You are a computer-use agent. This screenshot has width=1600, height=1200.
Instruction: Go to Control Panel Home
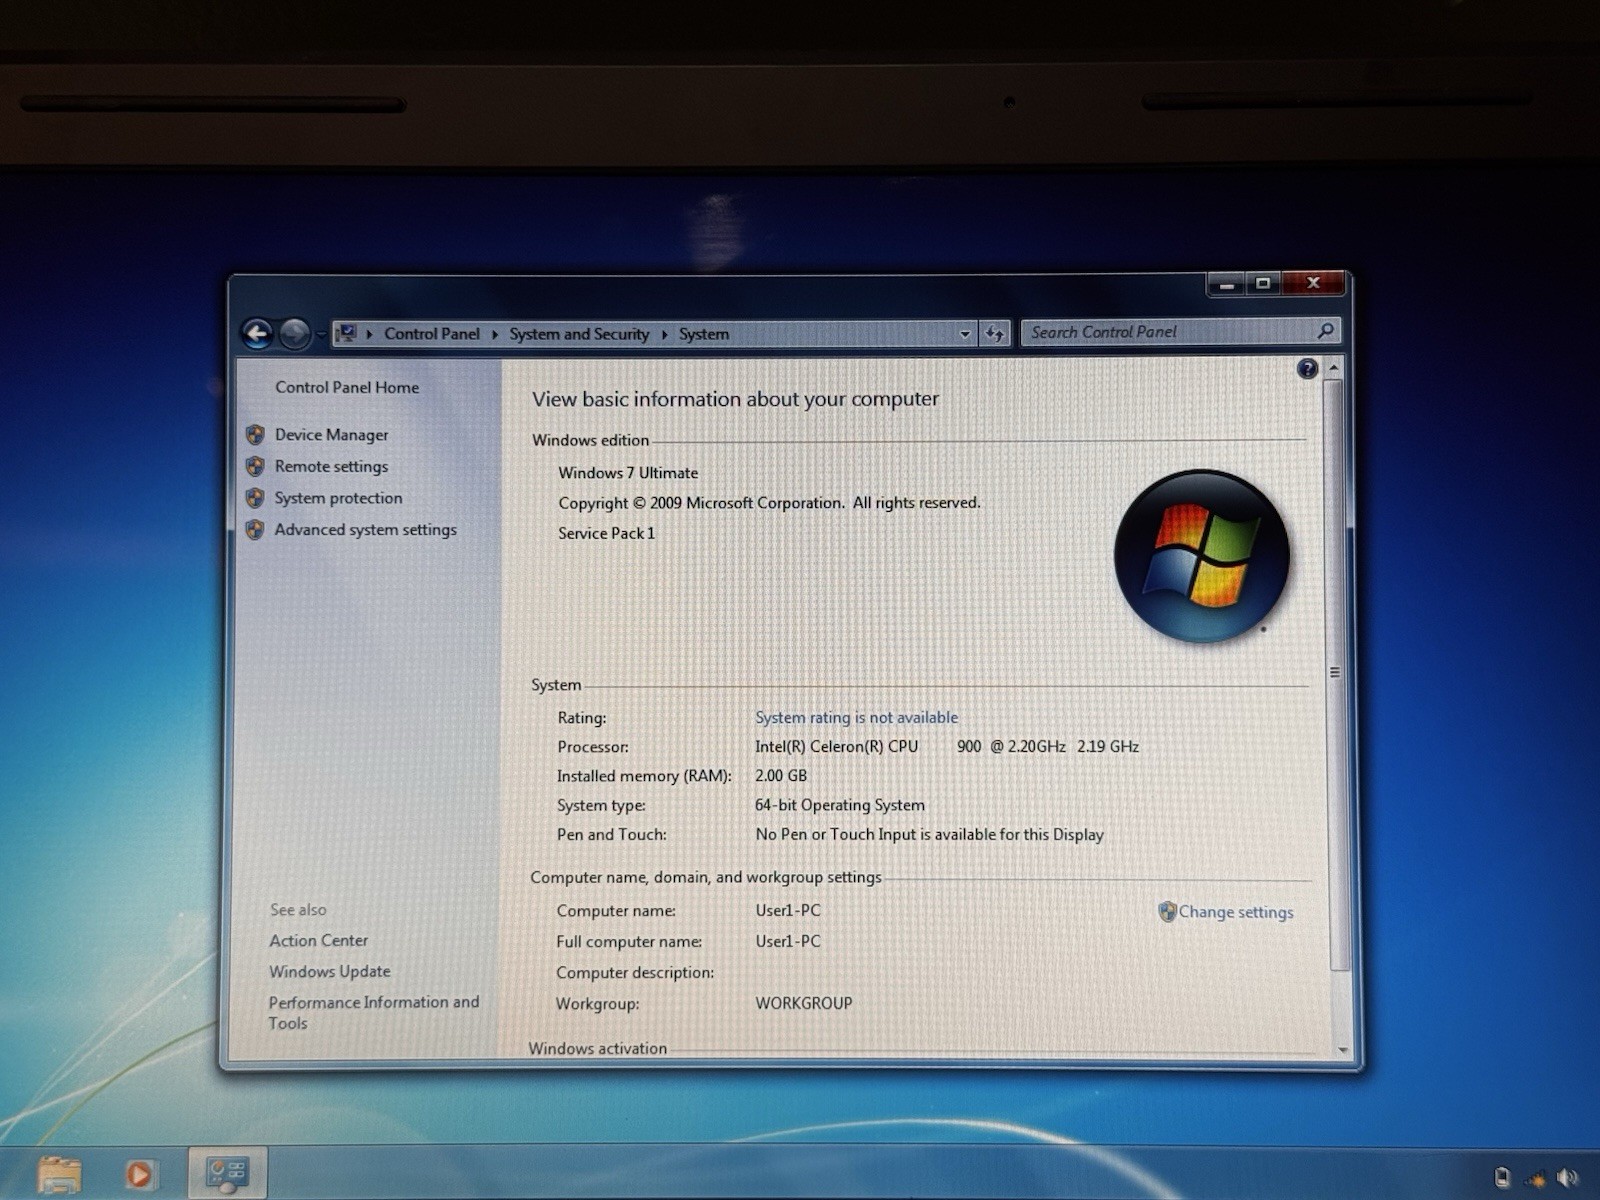pos(347,387)
